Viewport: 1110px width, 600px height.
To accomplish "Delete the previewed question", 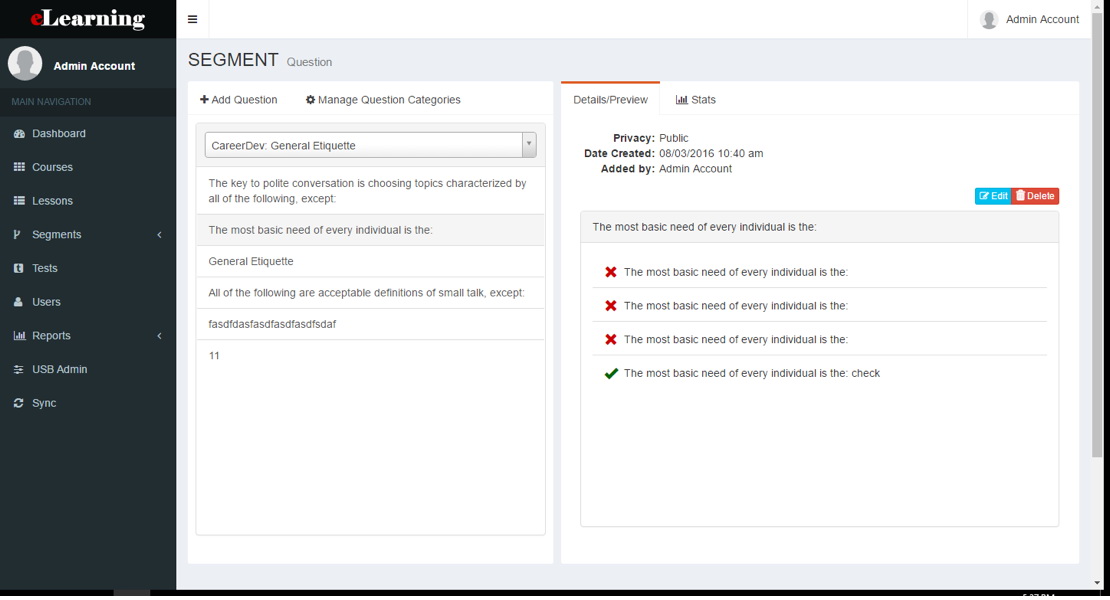I will pyautogui.click(x=1035, y=196).
